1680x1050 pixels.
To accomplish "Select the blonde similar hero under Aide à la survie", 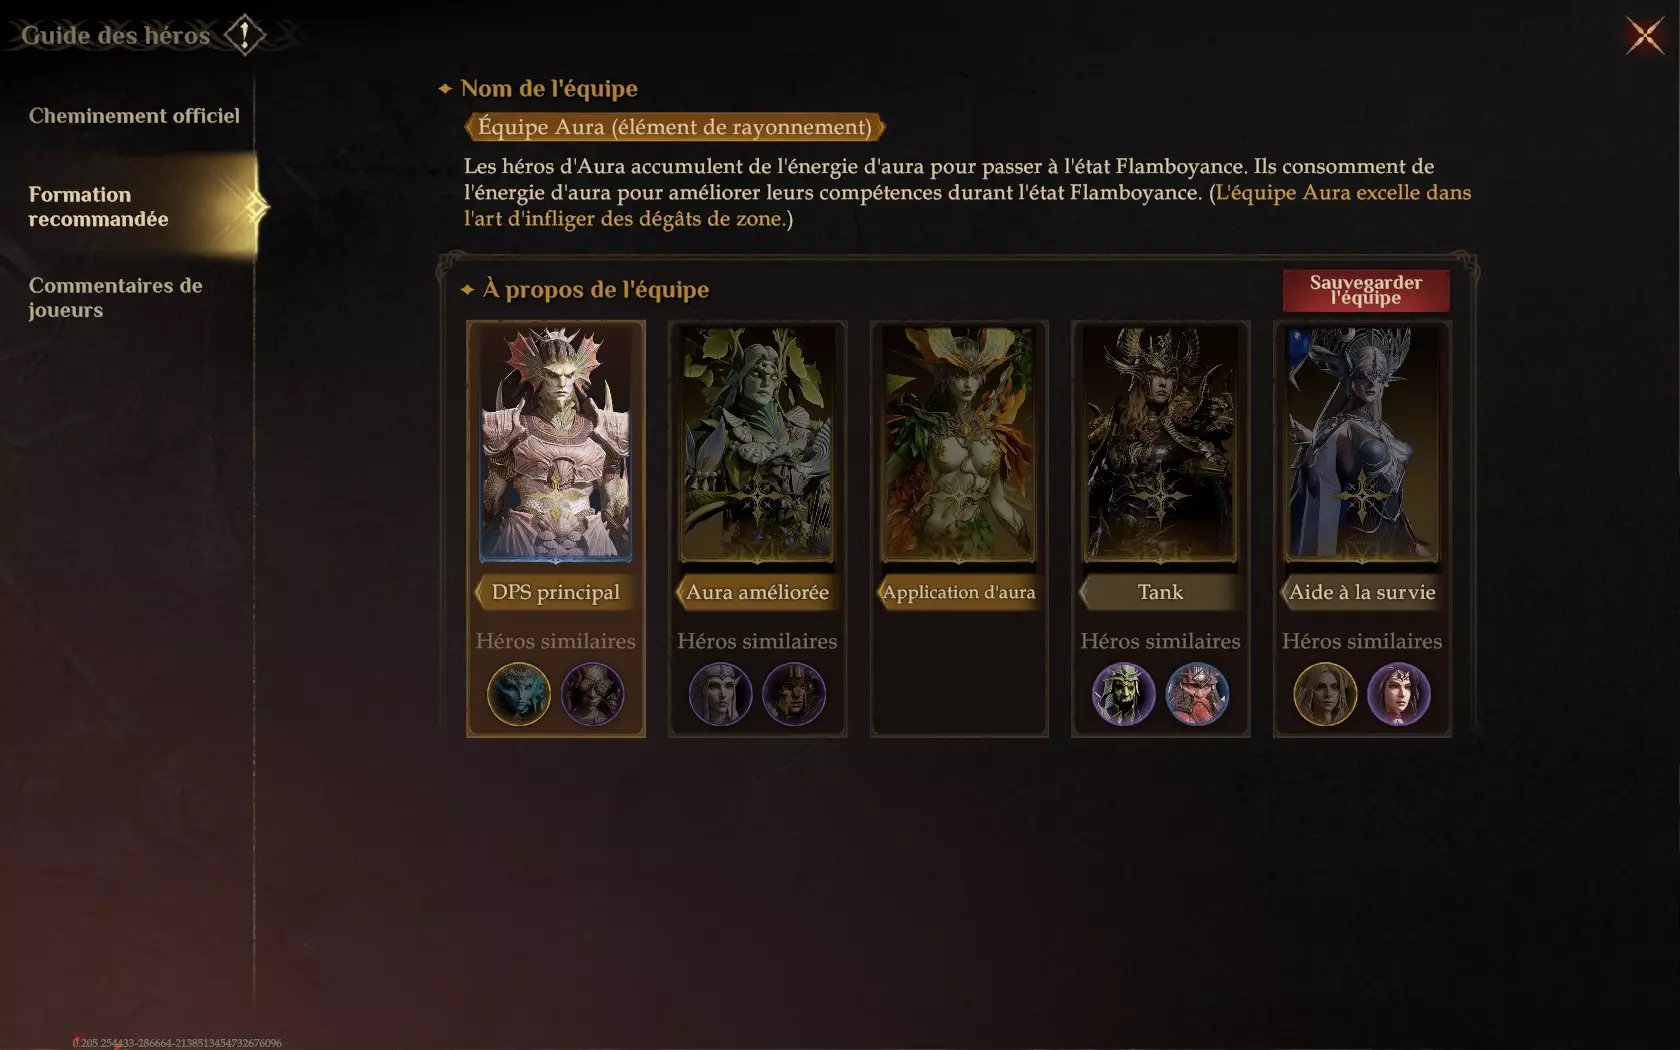I will 1325,694.
